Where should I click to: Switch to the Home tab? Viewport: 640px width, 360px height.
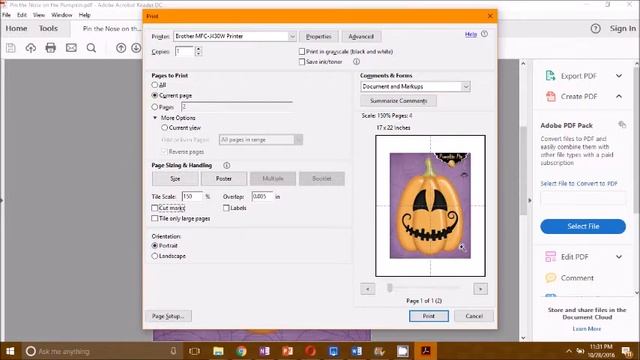[x=16, y=29]
